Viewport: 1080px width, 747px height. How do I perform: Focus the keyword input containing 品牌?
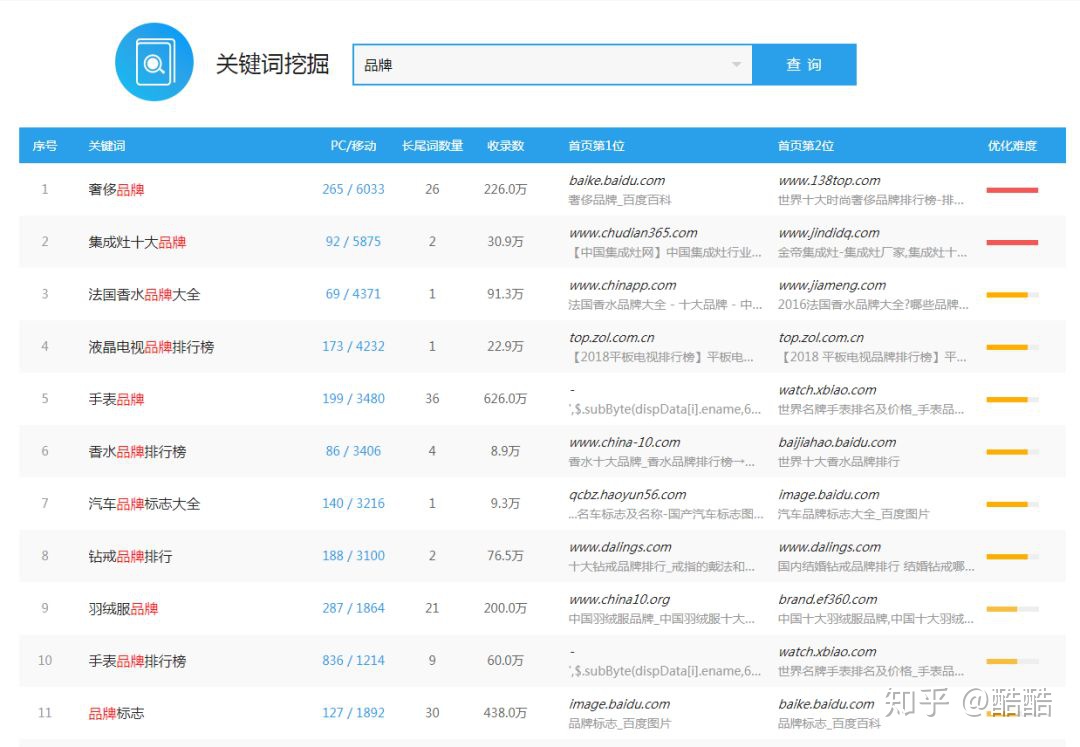pos(552,65)
